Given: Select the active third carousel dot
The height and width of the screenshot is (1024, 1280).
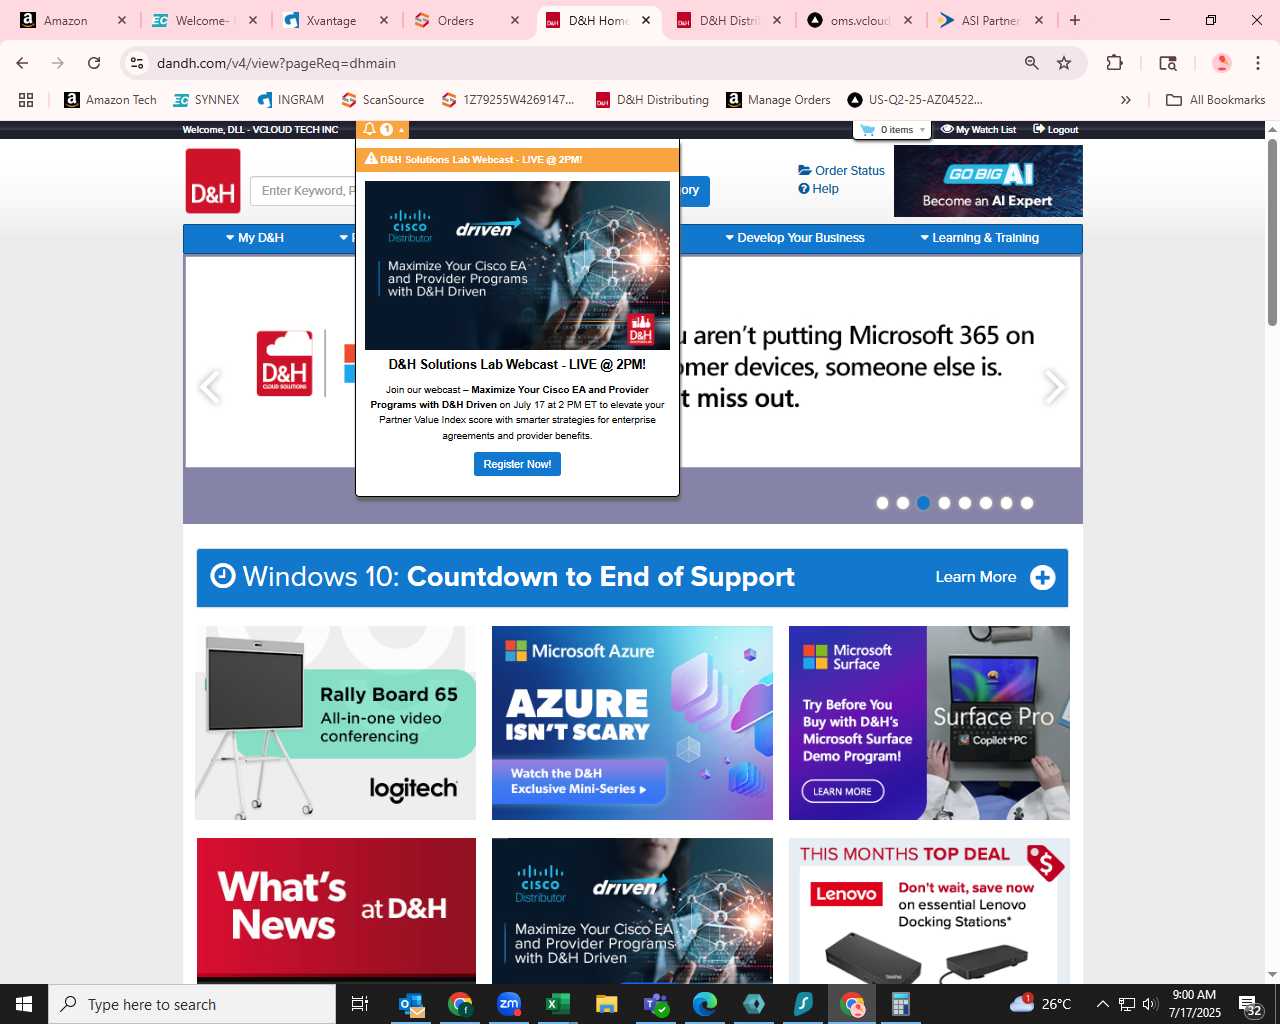Looking at the screenshot, I should [924, 503].
